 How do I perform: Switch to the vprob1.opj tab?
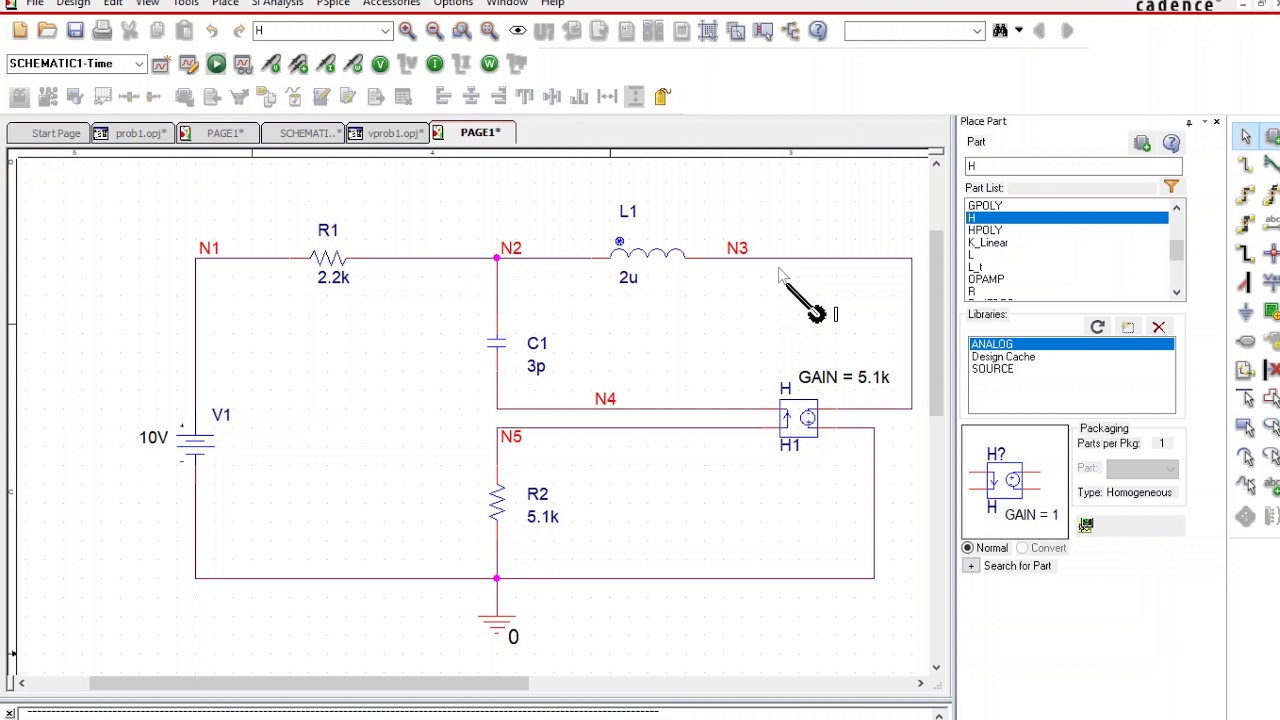[386, 133]
